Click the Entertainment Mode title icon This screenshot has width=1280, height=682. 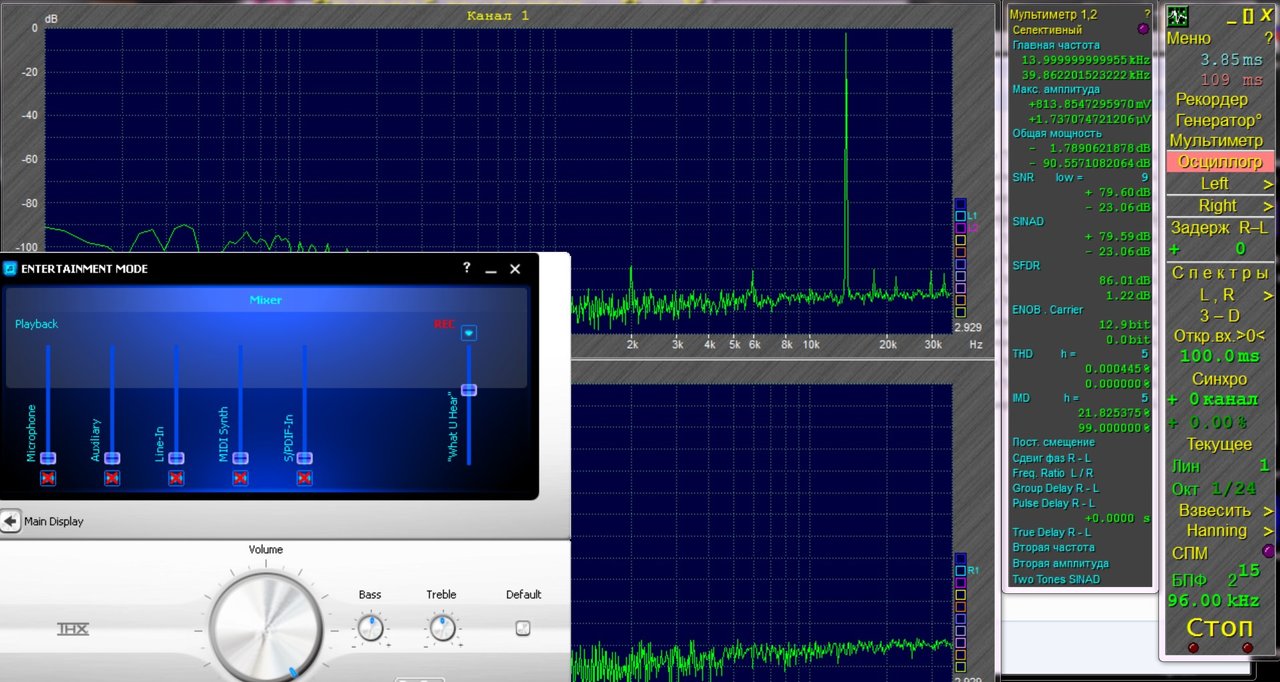coord(10,268)
